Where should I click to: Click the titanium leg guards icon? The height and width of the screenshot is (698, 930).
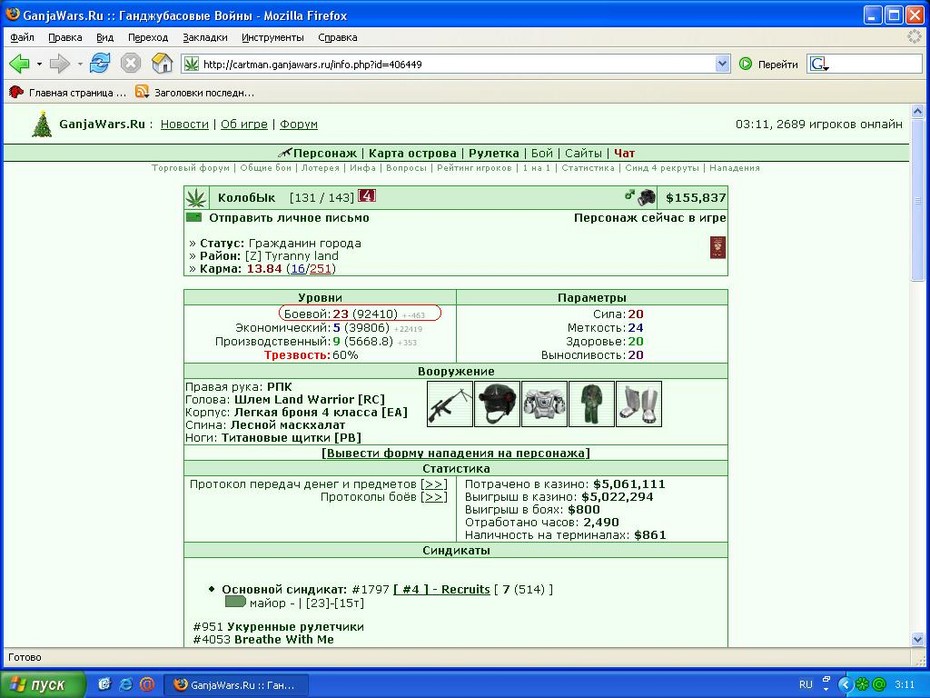tap(639, 404)
